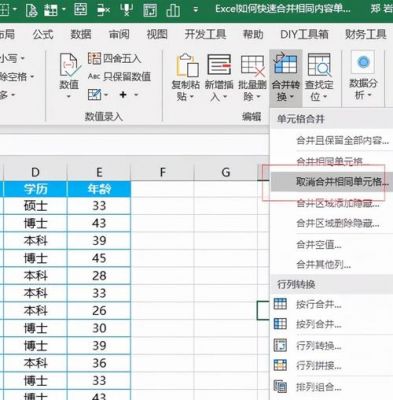
Task: Click the 数值 document icon
Action: pyautogui.click(x=69, y=65)
